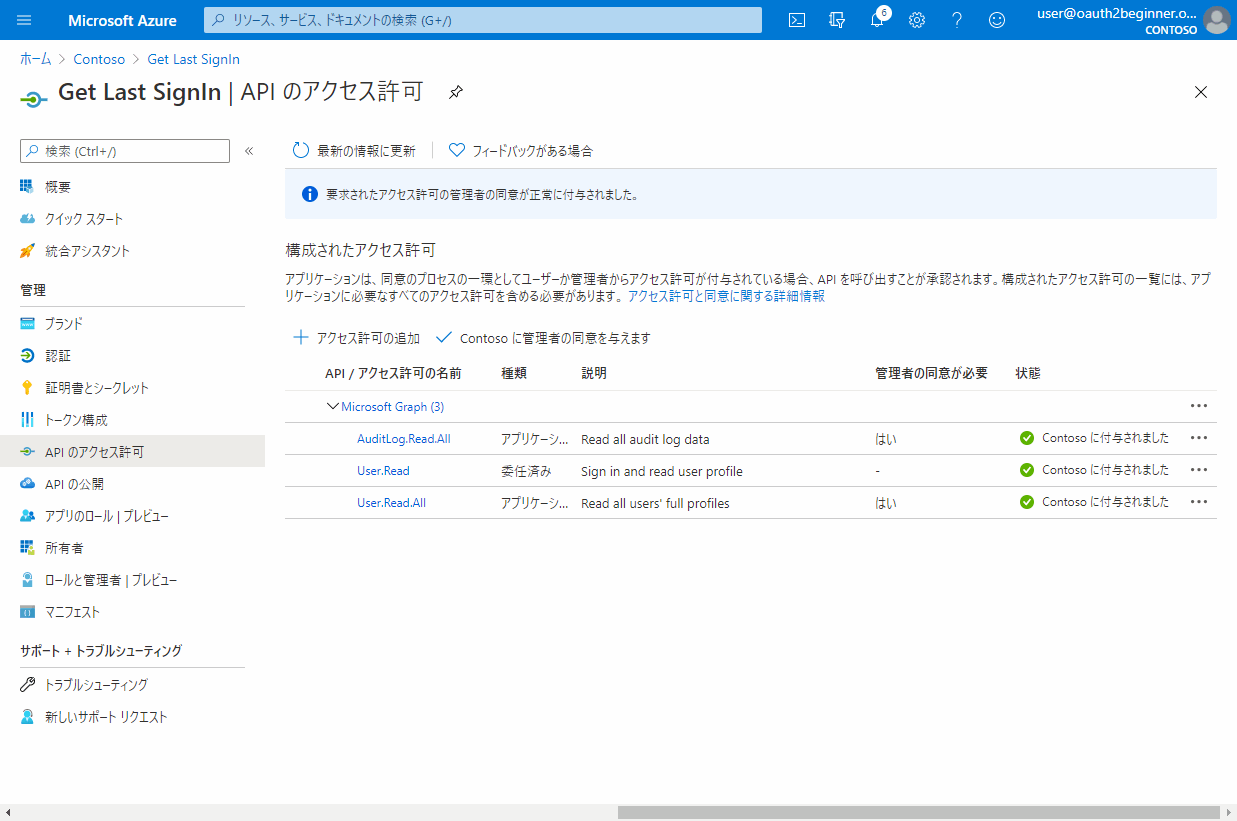Open options for User.Read row
The image size is (1237, 821).
coord(1199,470)
